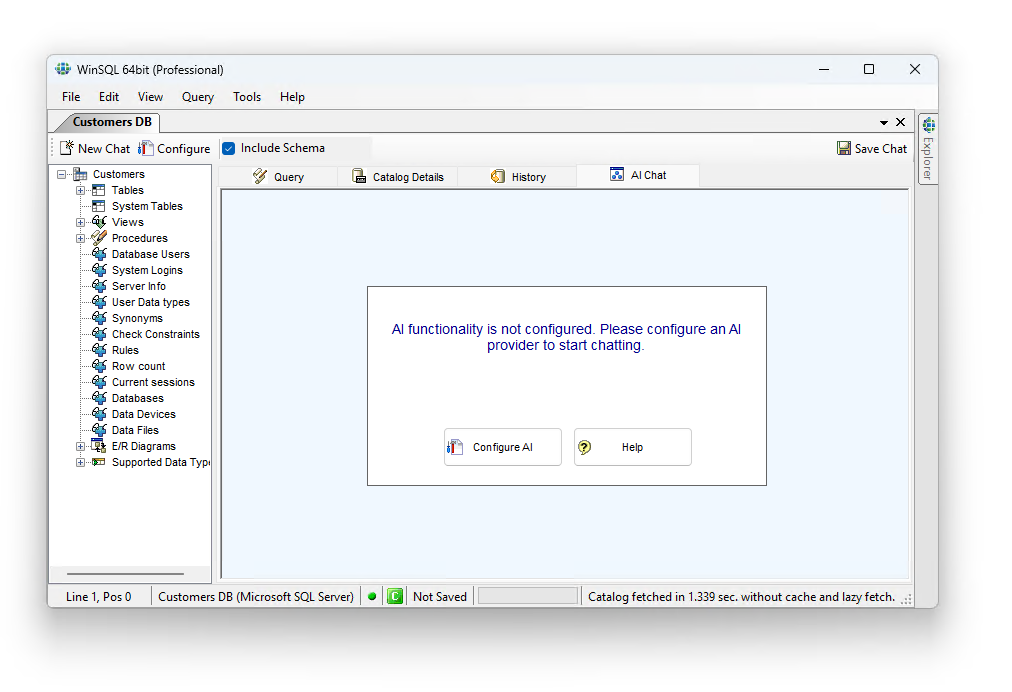Click the System Tables node icon

coord(99,207)
